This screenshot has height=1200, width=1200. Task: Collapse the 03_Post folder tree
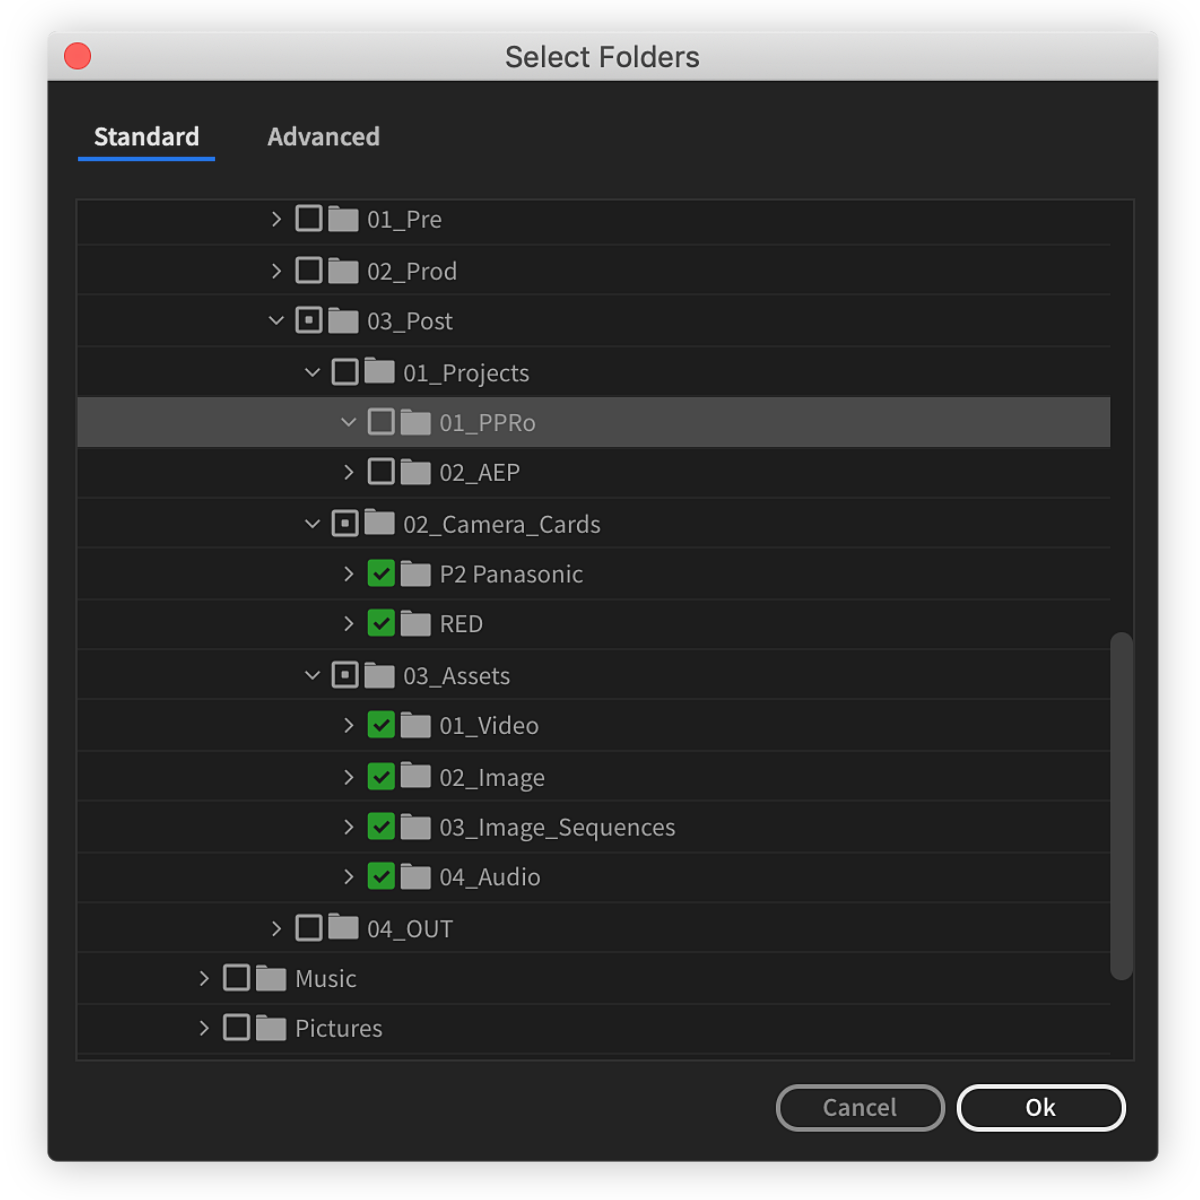click(x=276, y=320)
